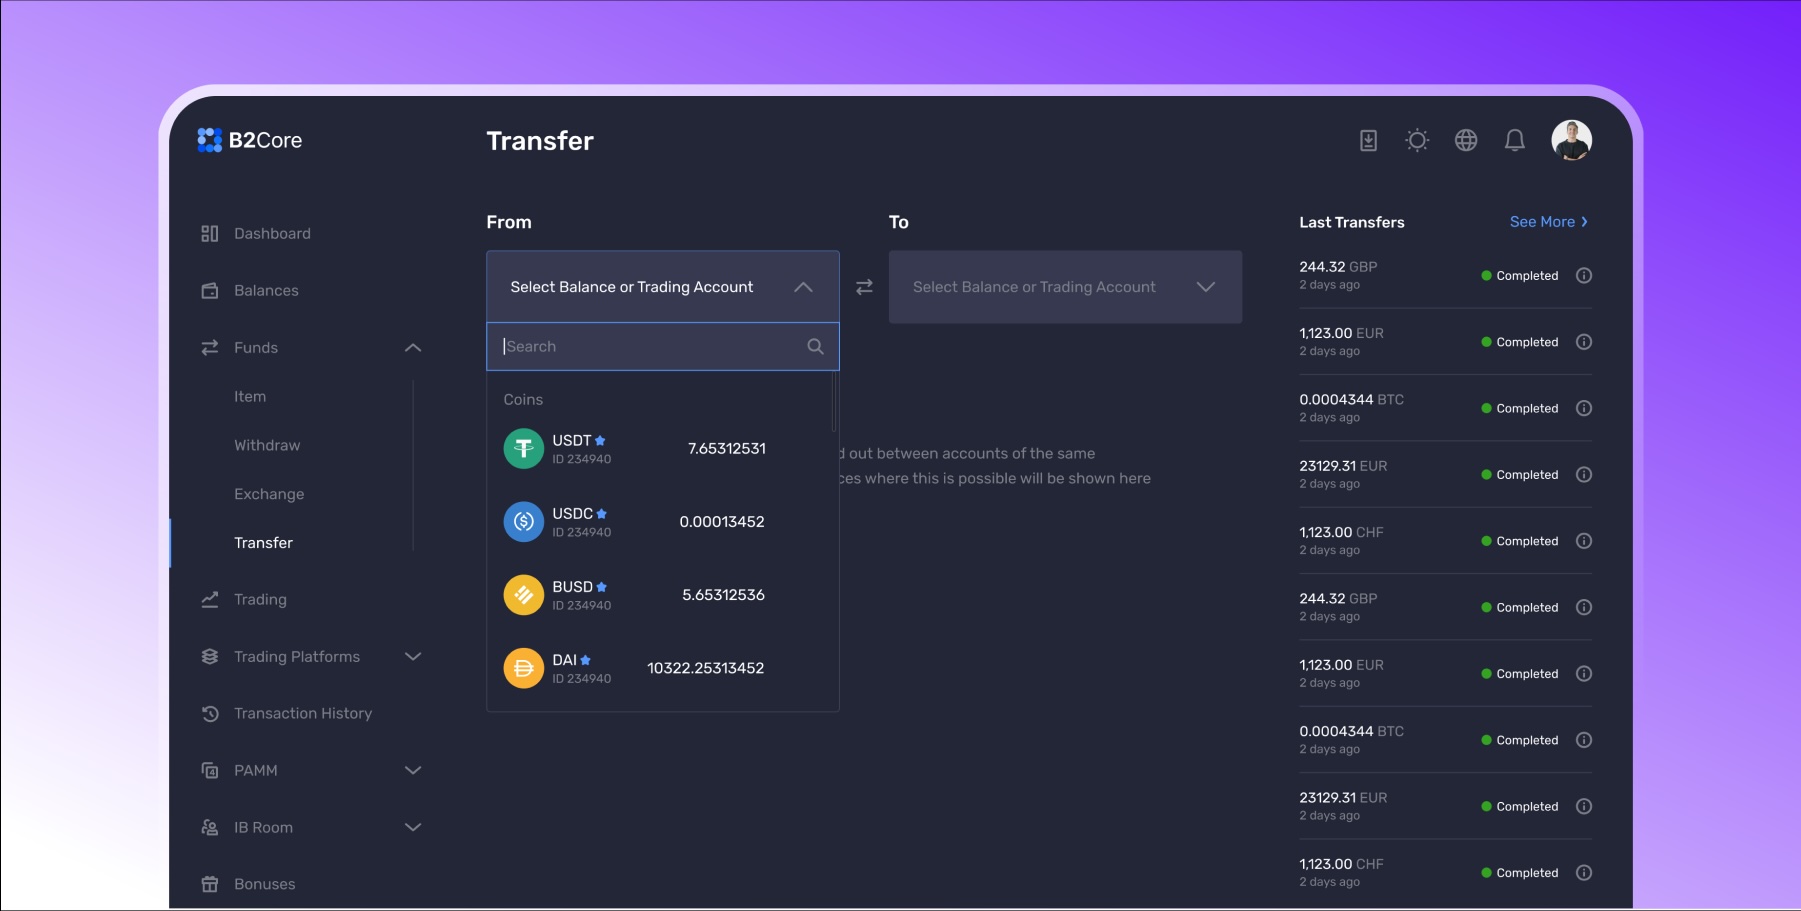Go to Transaction History

(302, 714)
